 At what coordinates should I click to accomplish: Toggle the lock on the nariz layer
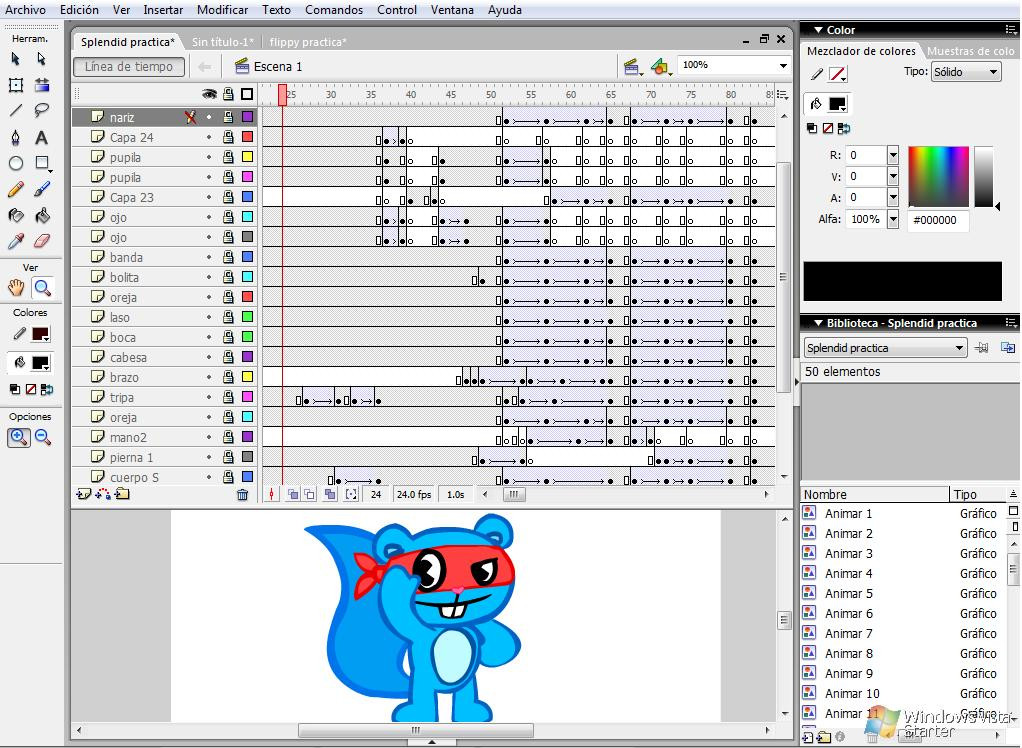(228, 117)
